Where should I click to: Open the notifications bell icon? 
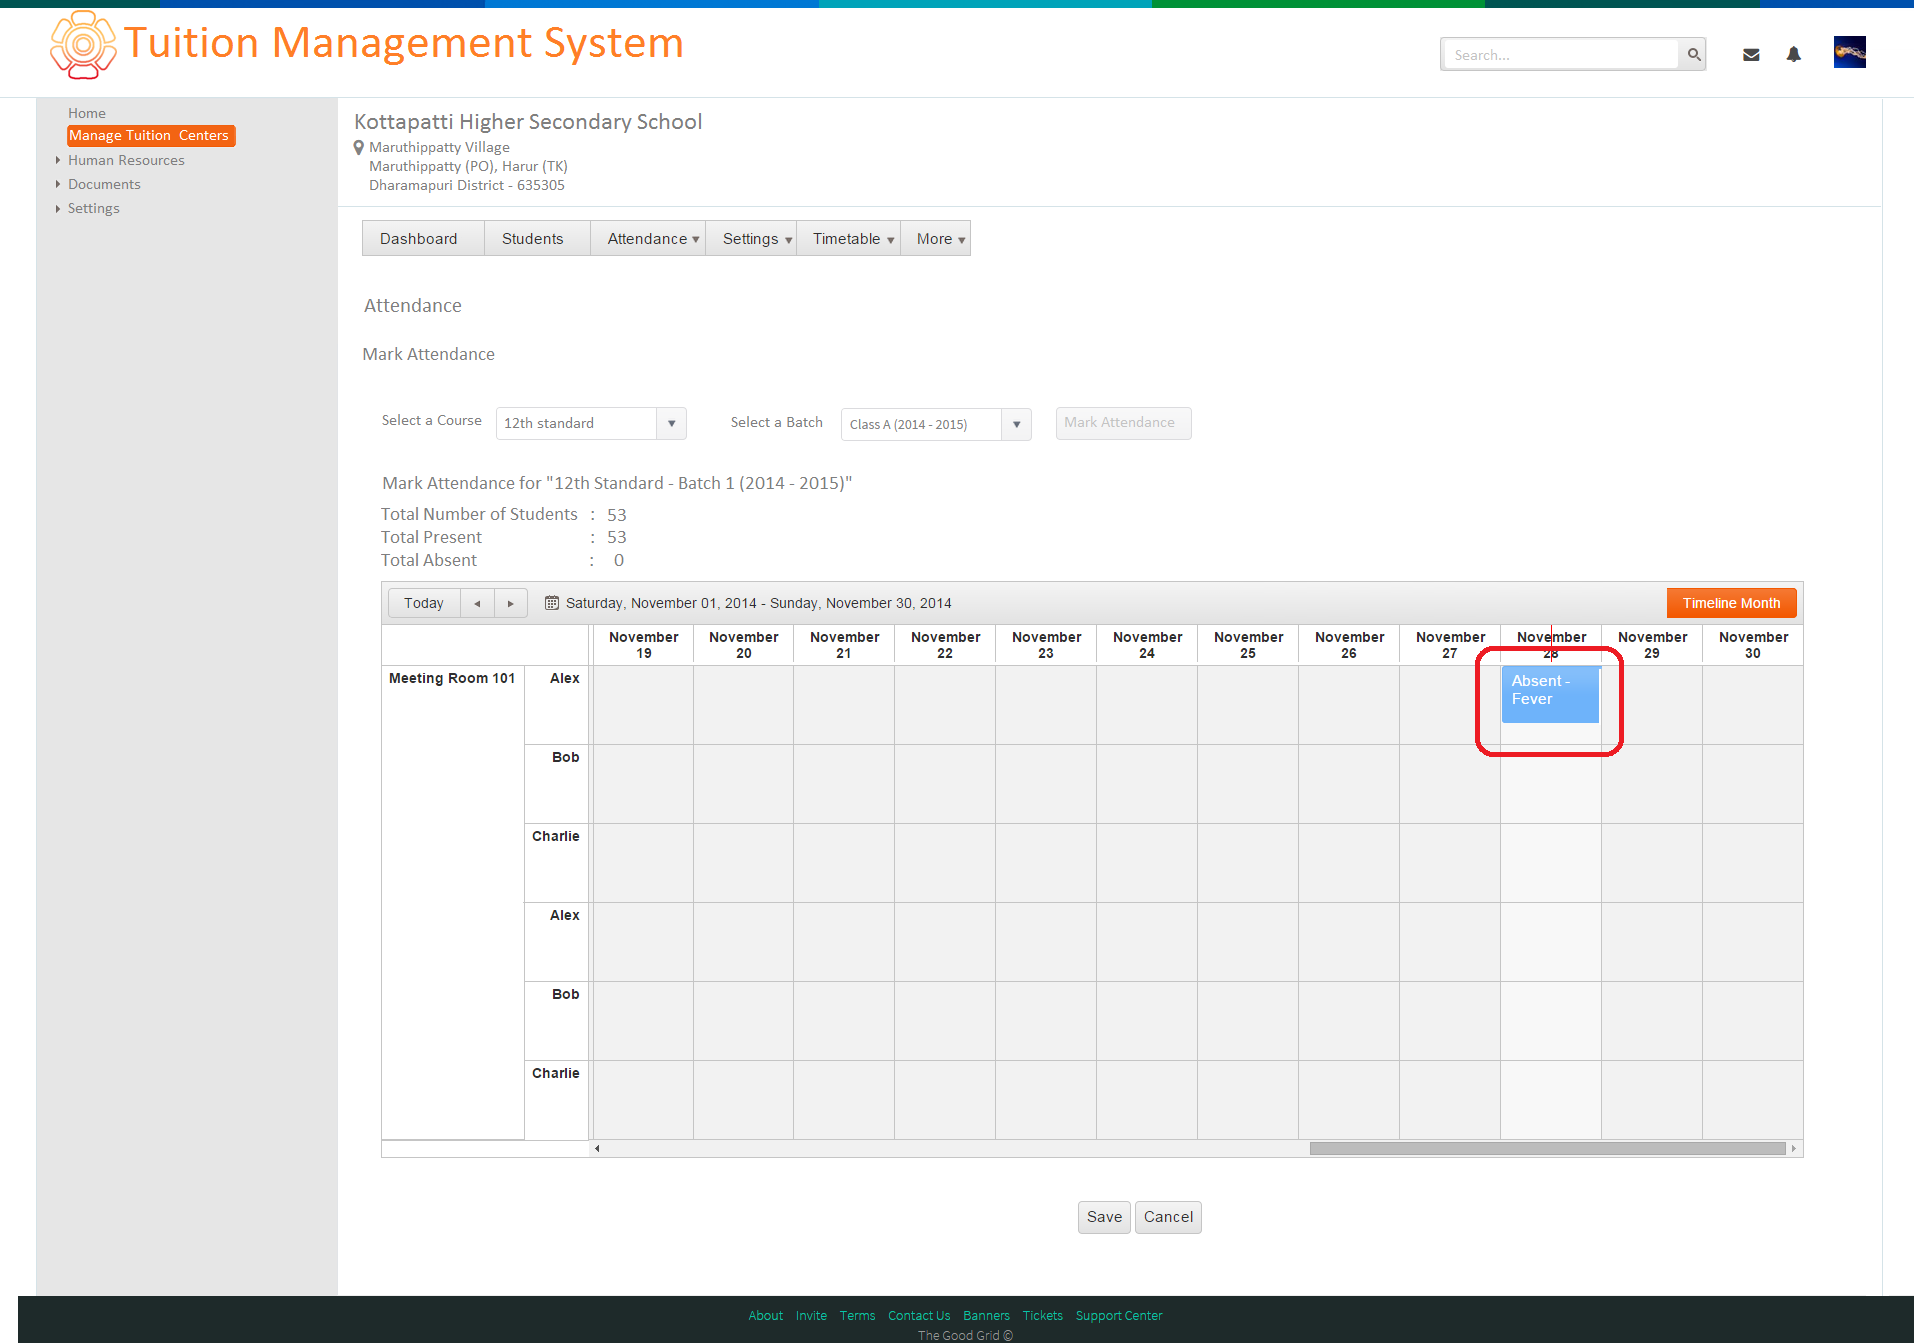pos(1794,54)
